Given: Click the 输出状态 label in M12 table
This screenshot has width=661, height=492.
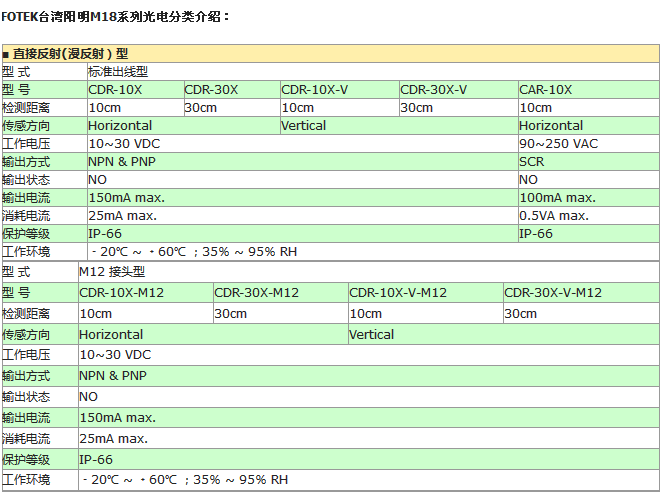Looking at the screenshot, I should [x=26, y=397].
